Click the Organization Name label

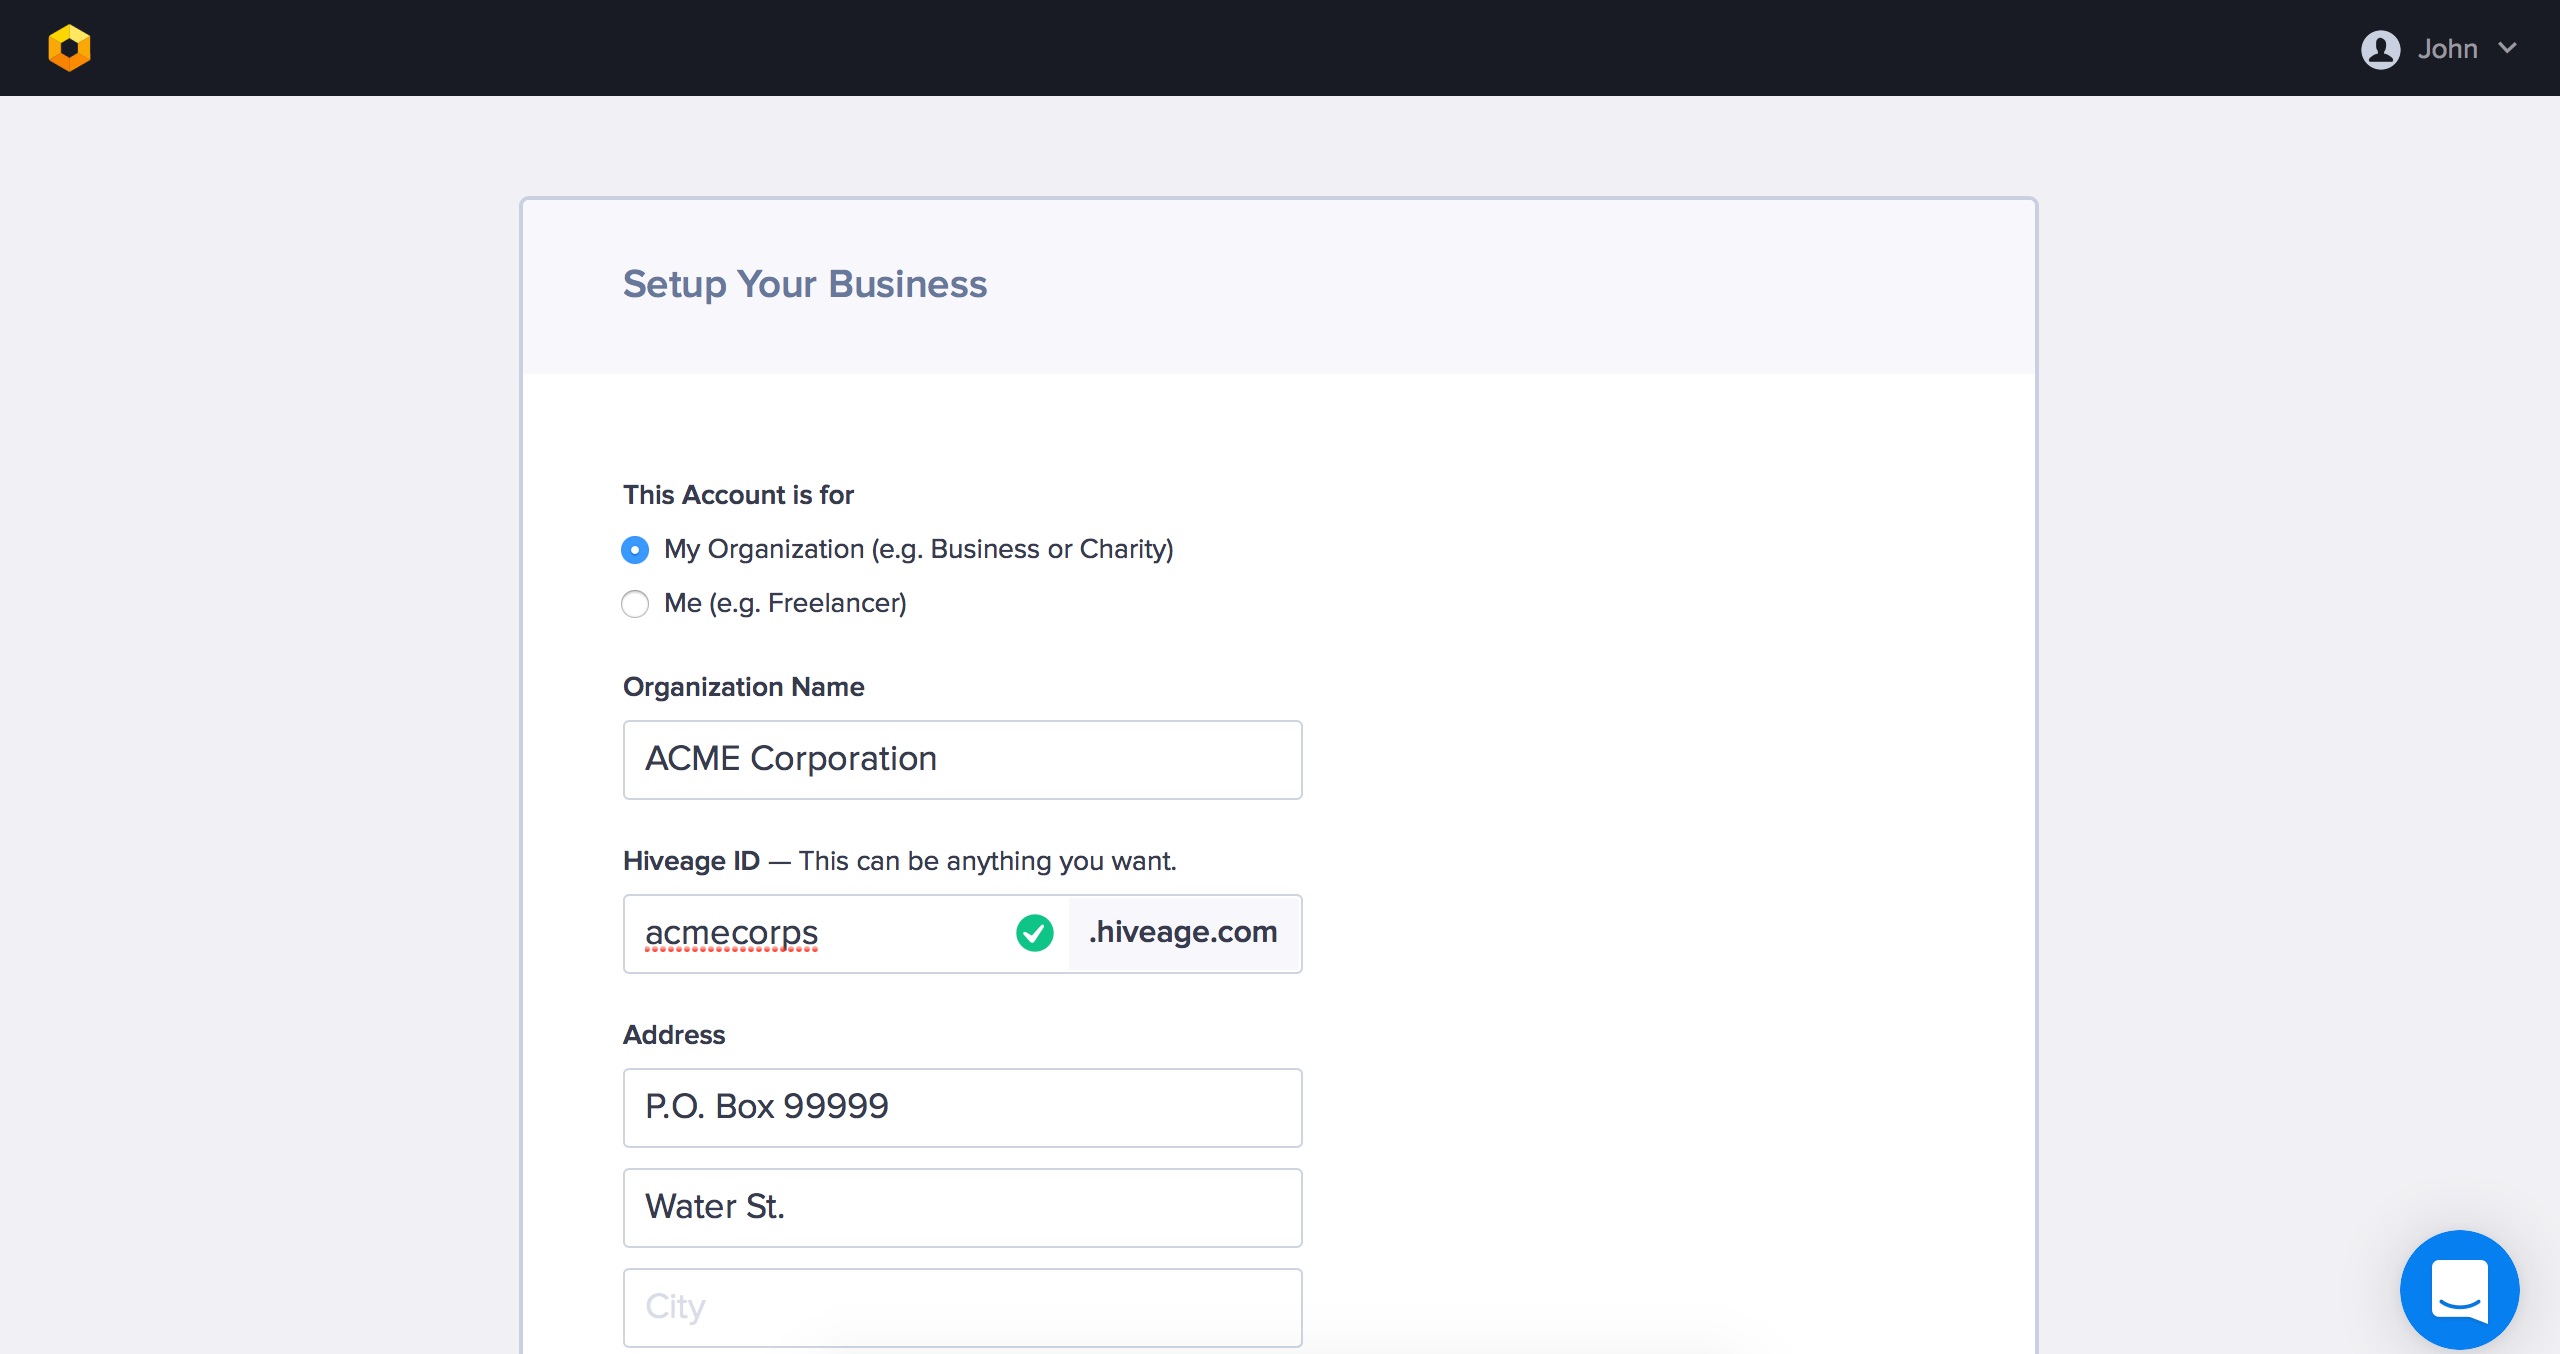[x=743, y=687]
